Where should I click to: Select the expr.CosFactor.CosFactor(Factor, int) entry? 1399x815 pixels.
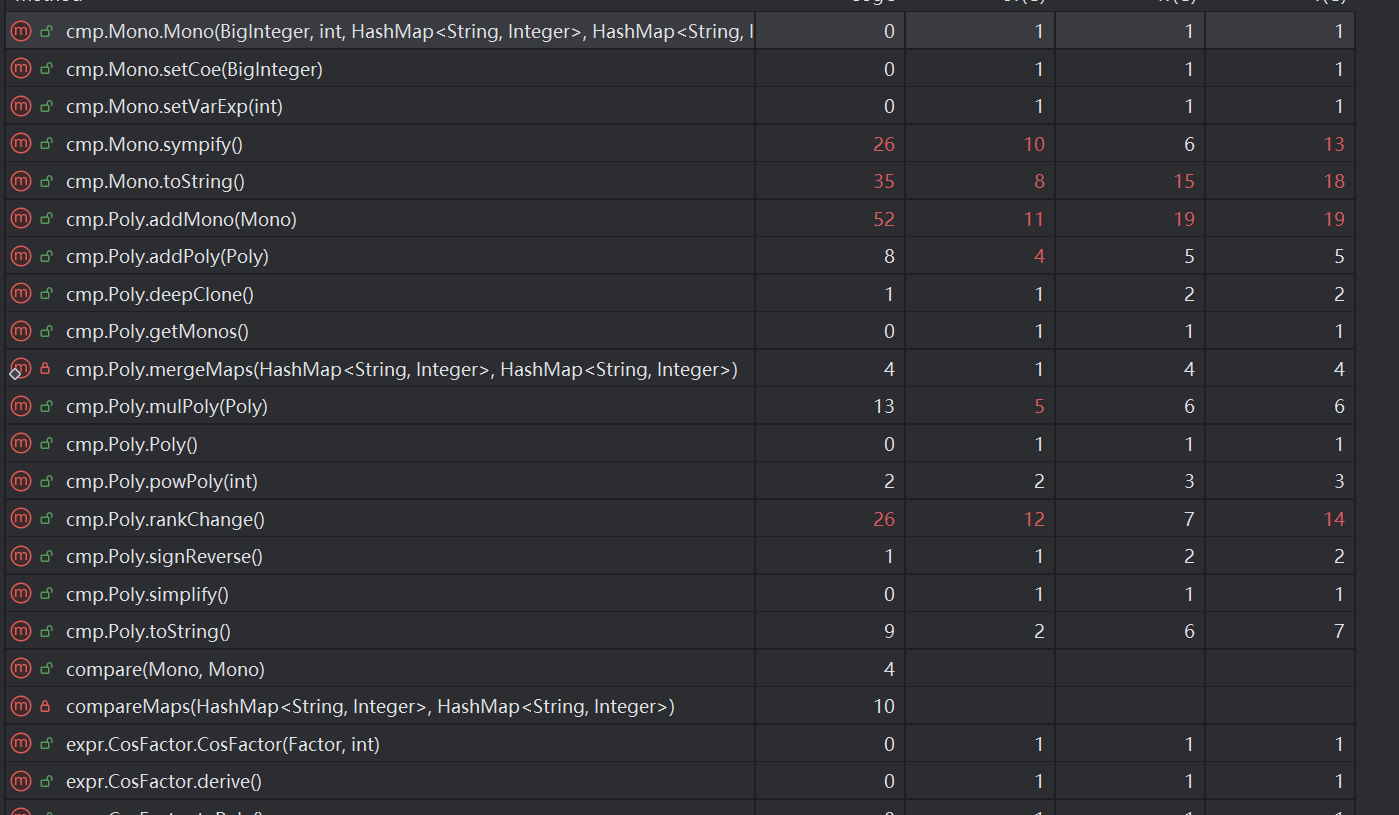click(223, 744)
